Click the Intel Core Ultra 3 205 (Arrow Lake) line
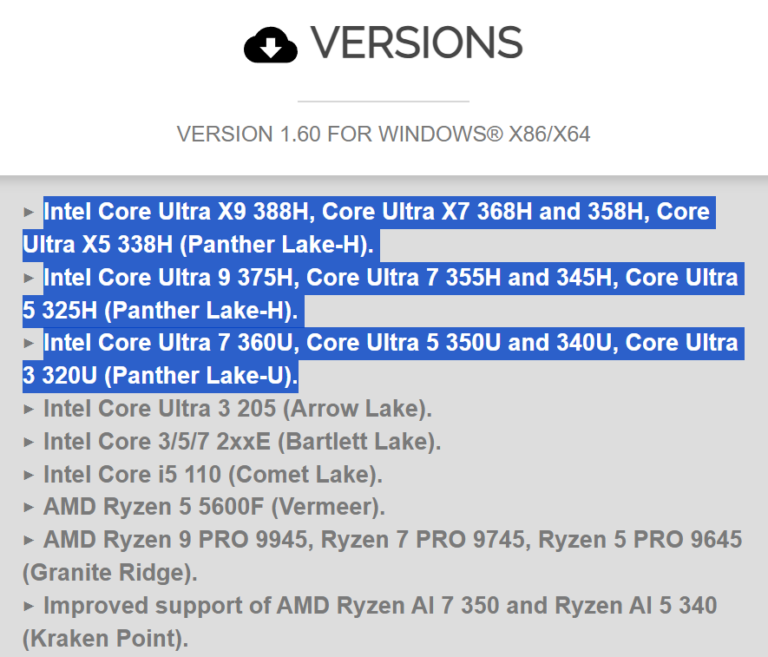768x657 pixels. click(237, 409)
